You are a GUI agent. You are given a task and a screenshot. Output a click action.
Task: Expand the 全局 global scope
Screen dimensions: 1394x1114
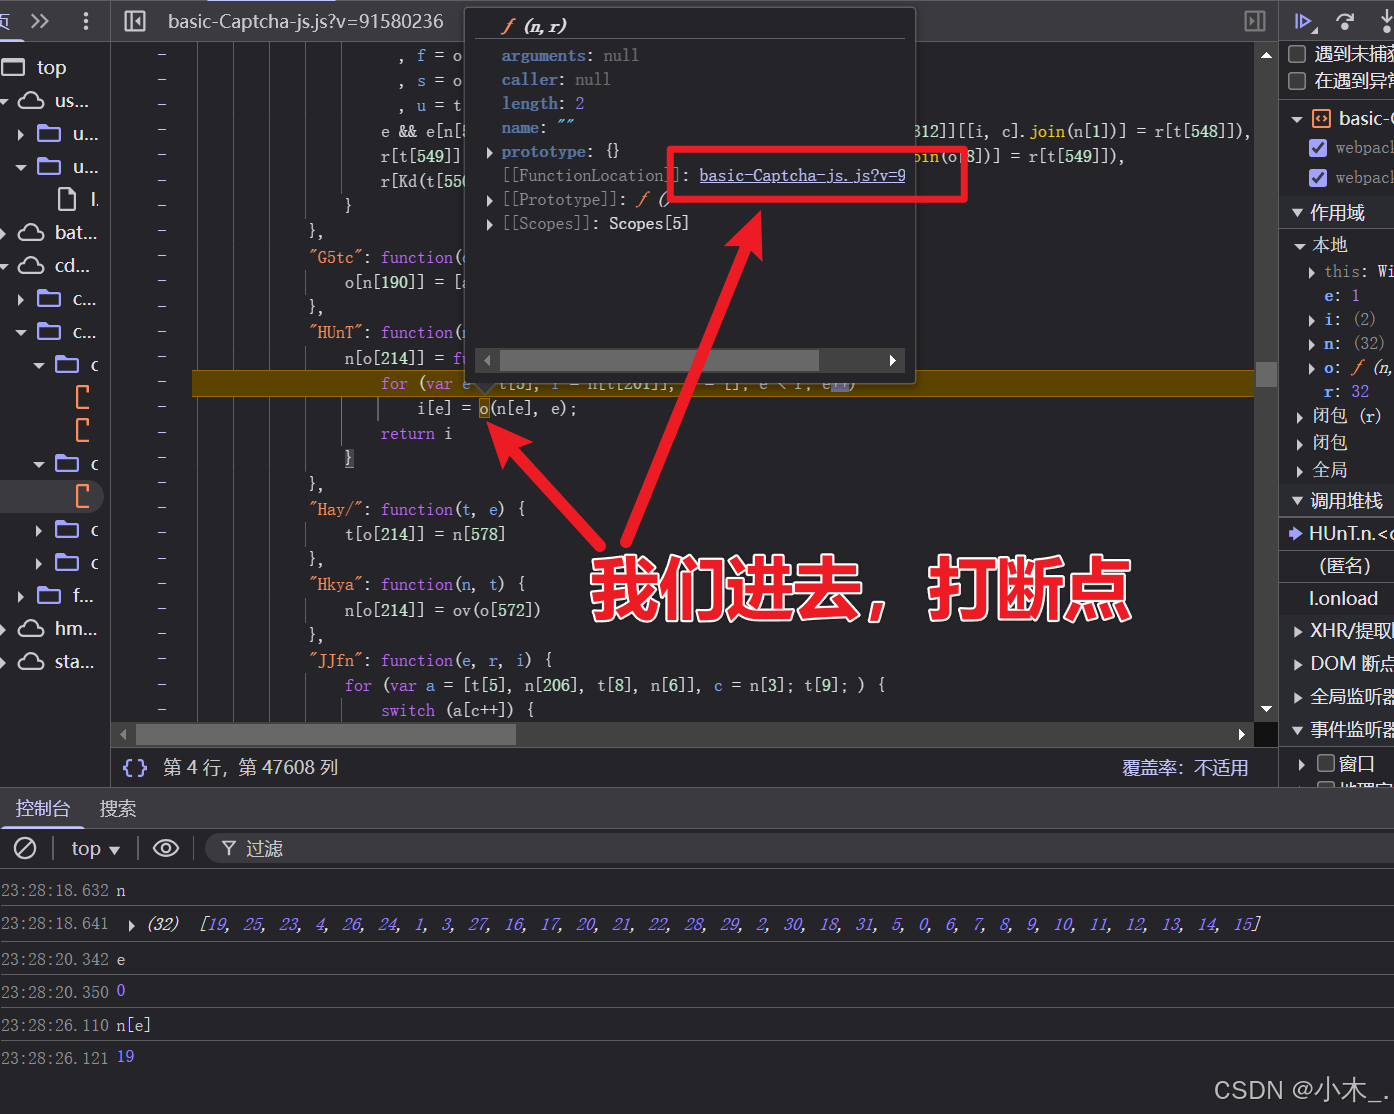(1300, 470)
